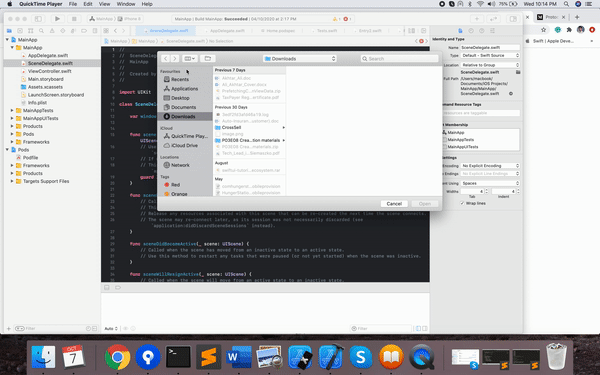The width and height of the screenshot is (600, 375).
Task: Select the History inspector icon
Action: [471, 31]
